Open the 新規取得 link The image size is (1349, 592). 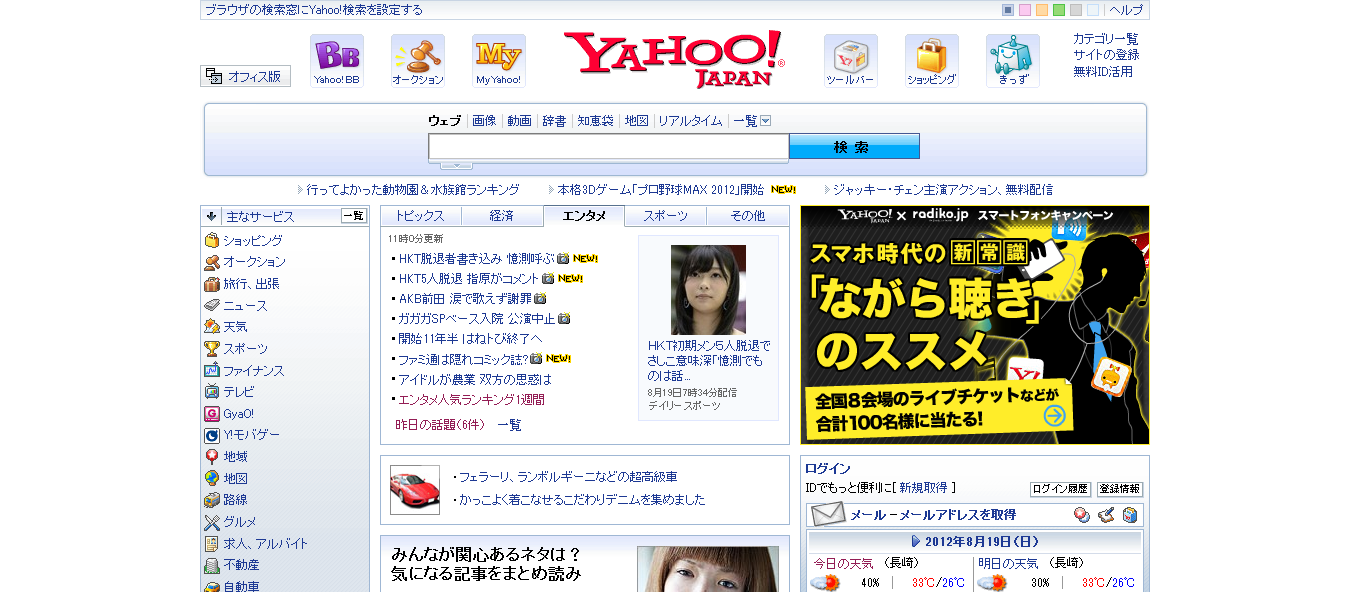pos(923,488)
